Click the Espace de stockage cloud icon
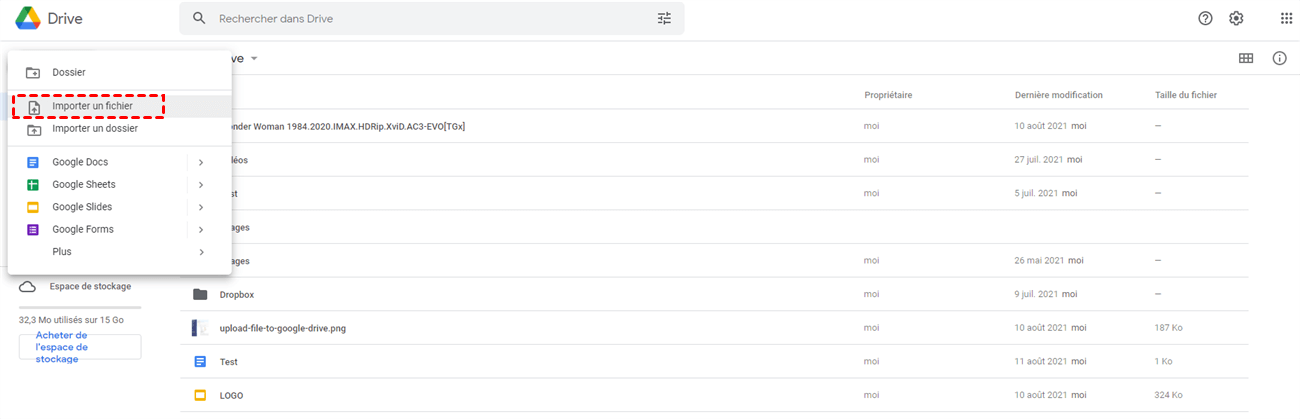 pyautogui.click(x=28, y=287)
